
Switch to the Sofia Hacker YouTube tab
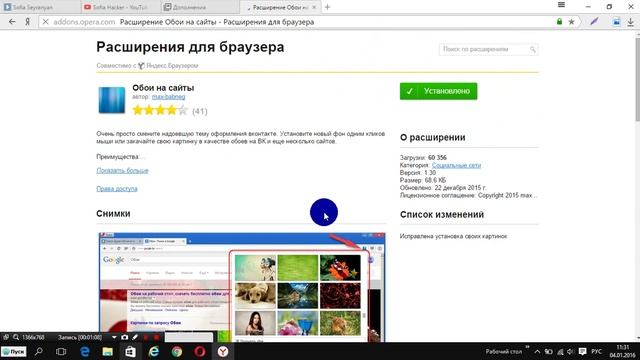(120, 7)
